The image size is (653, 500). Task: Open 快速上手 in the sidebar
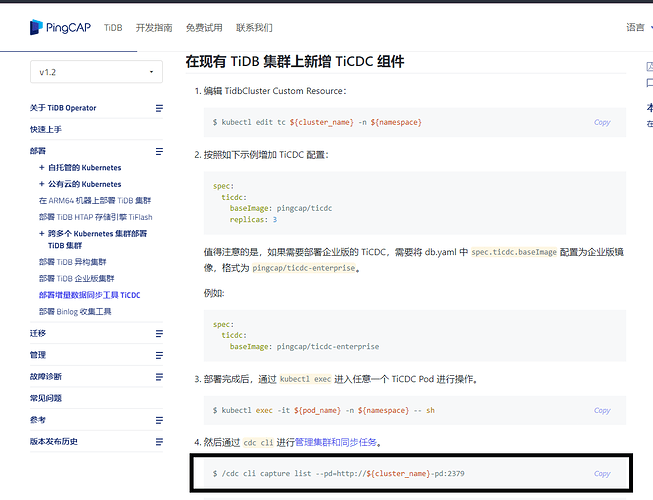coord(46,129)
